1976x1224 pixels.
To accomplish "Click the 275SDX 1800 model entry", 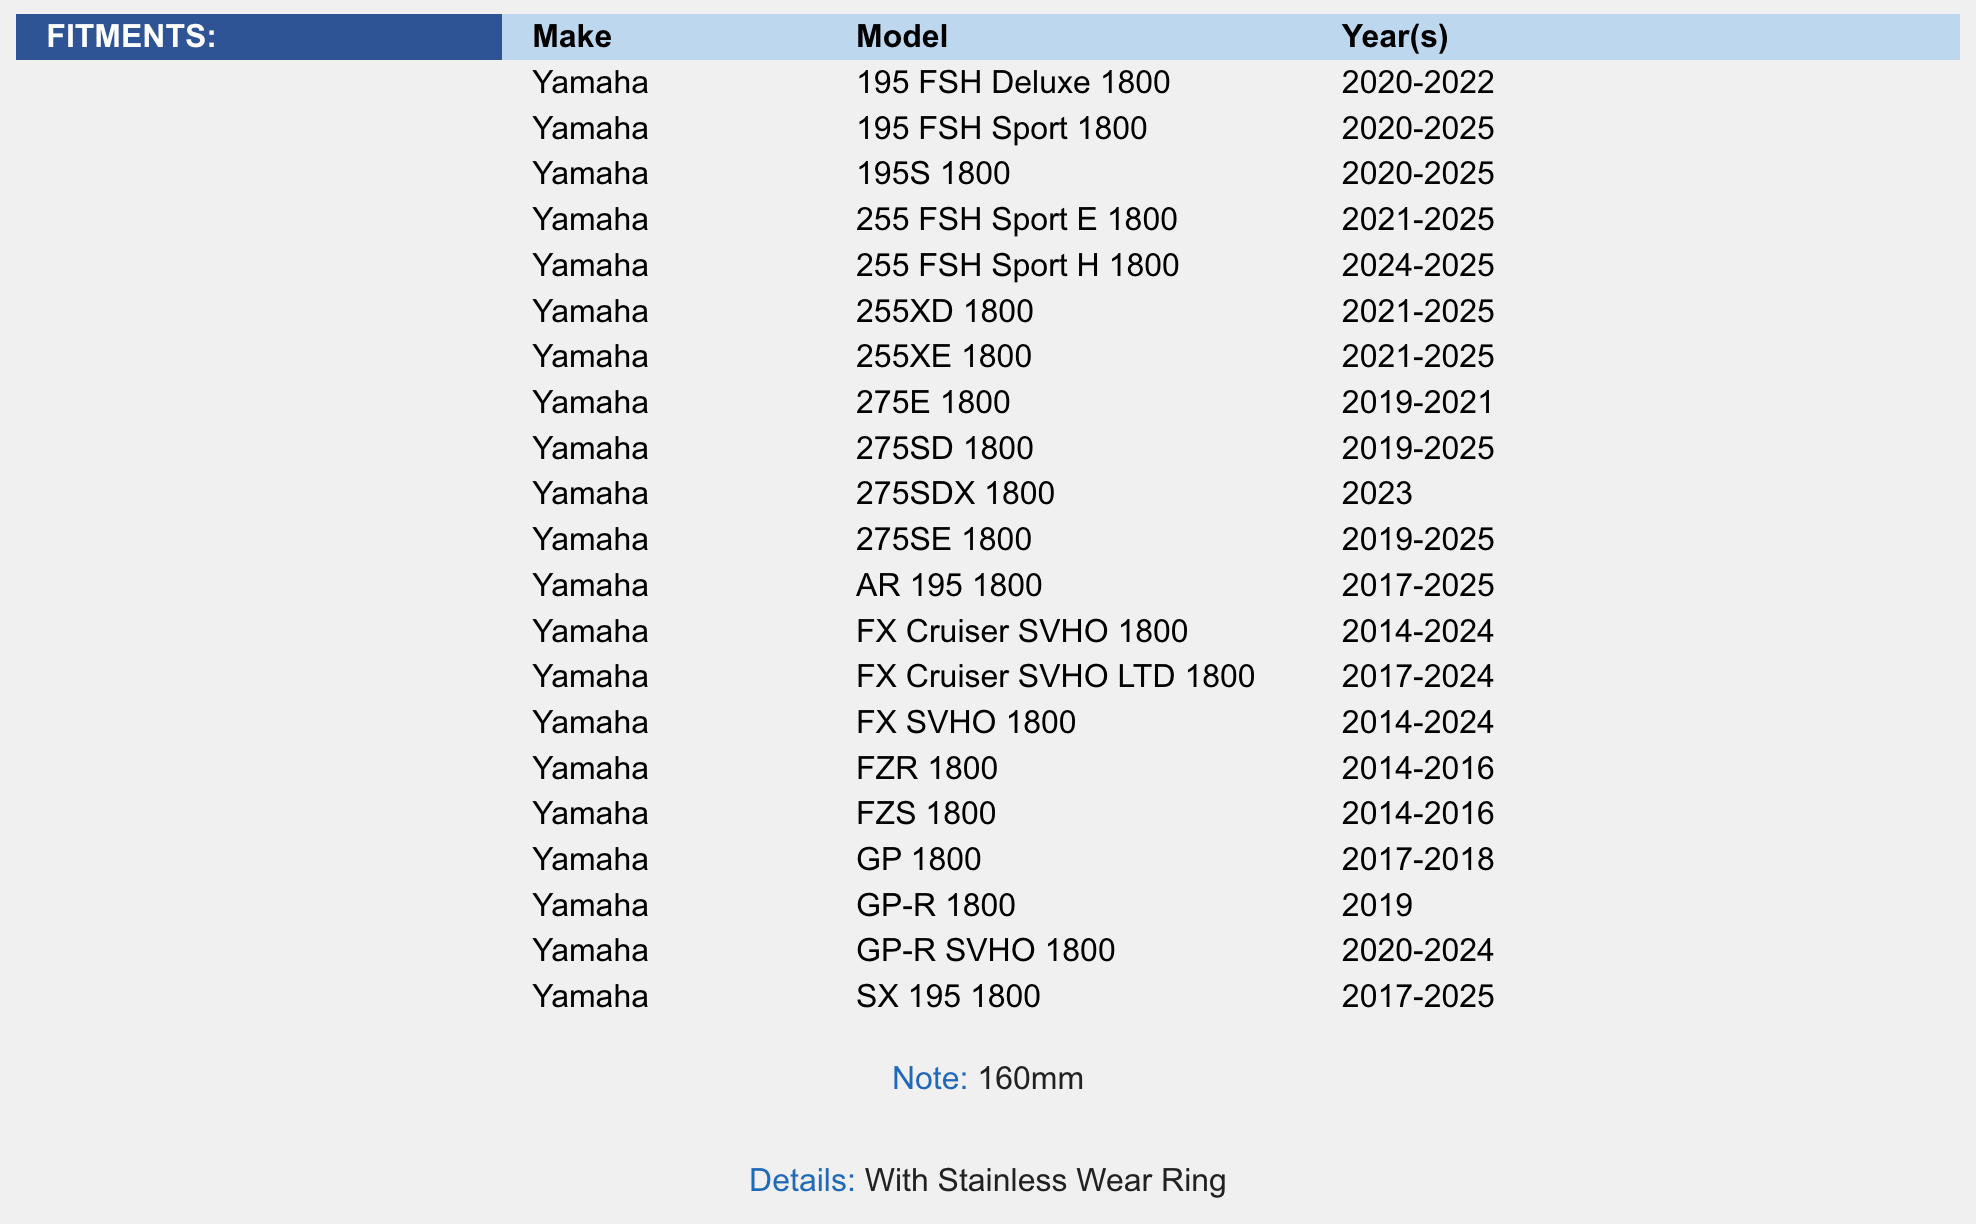I will (955, 493).
